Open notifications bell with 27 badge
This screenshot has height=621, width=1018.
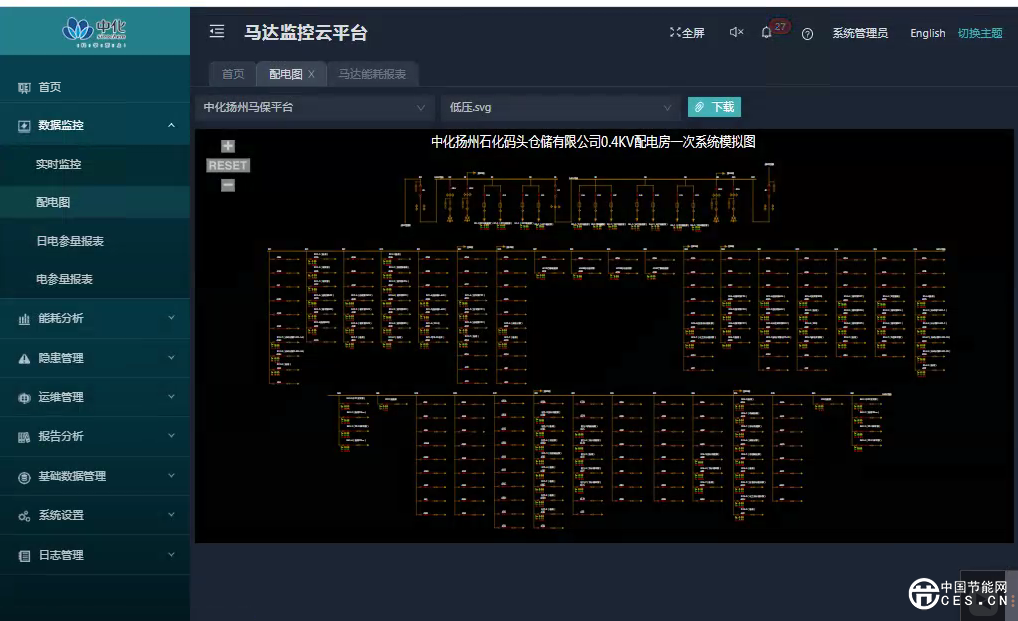767,32
